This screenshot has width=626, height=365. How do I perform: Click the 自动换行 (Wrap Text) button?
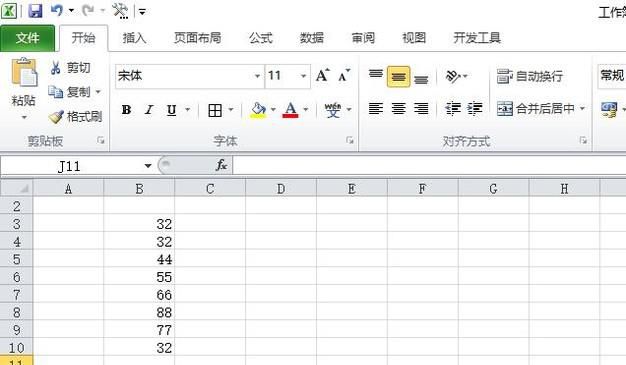[530, 76]
